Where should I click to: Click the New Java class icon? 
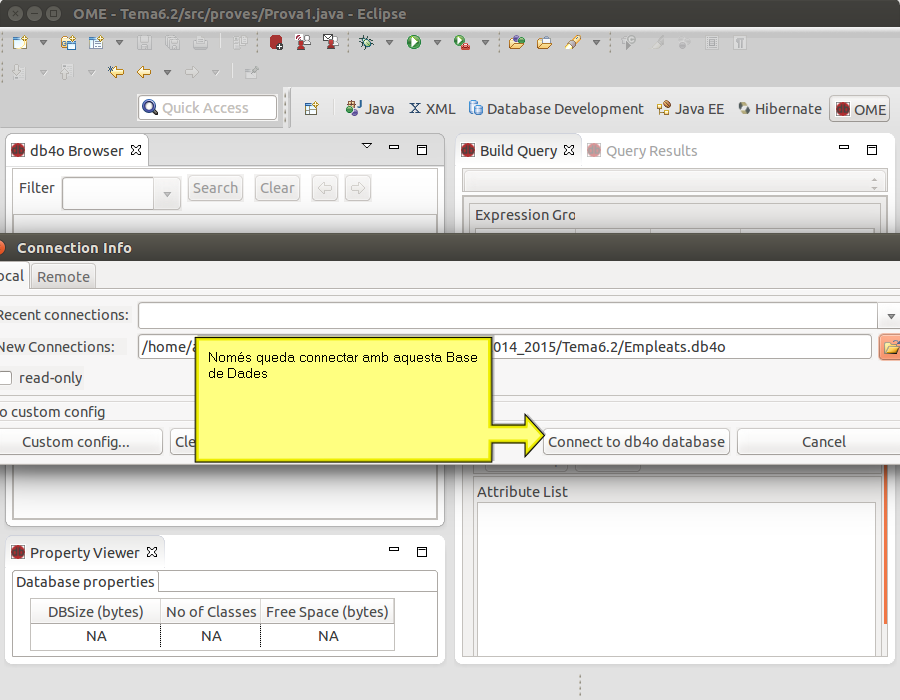(x=96, y=42)
